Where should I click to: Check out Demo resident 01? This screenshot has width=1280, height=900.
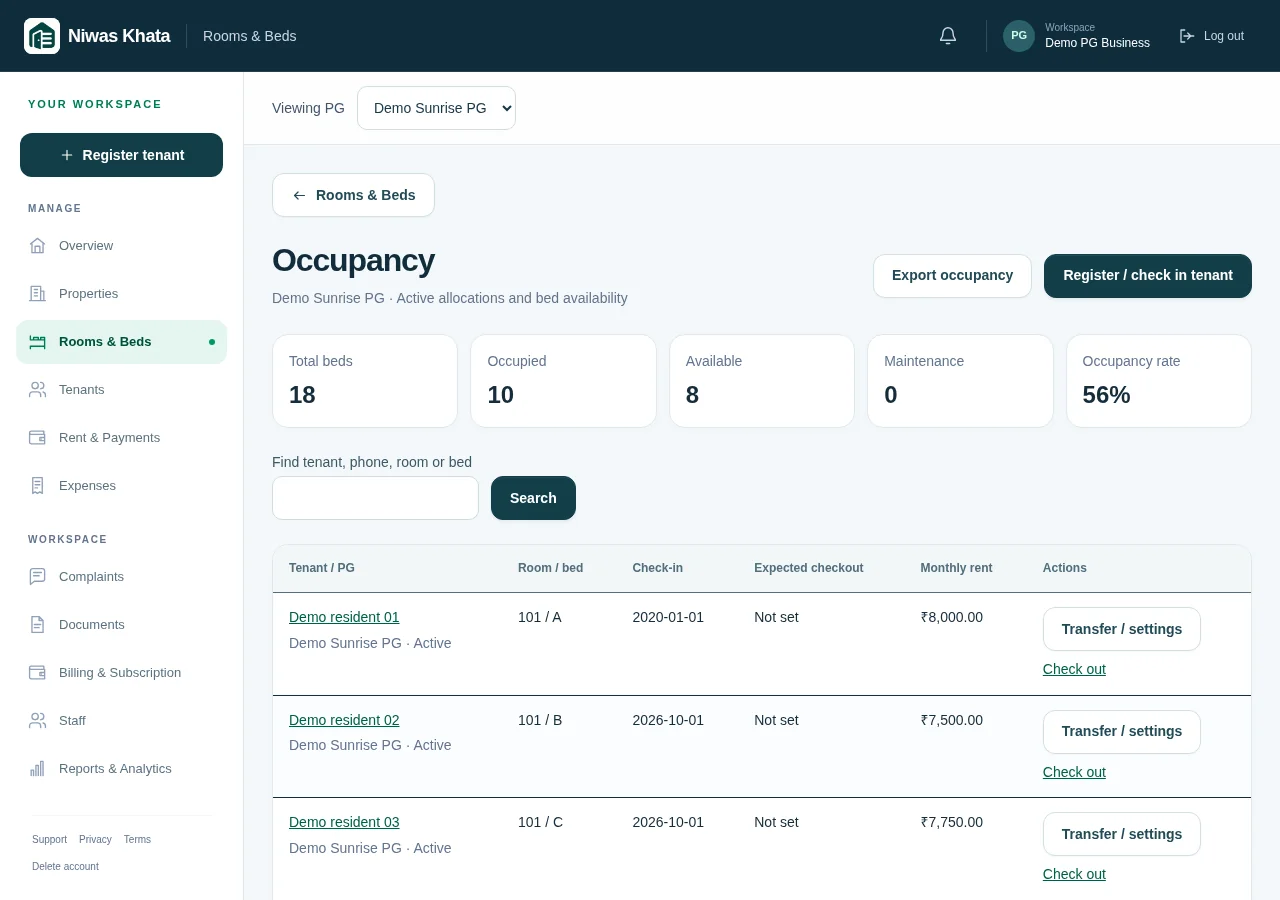point(1074,669)
